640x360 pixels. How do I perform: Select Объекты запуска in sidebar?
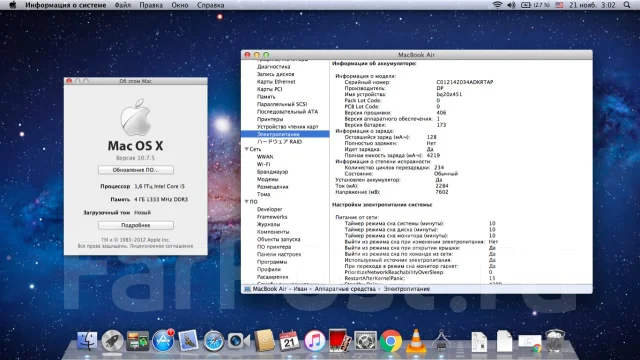click(278, 239)
